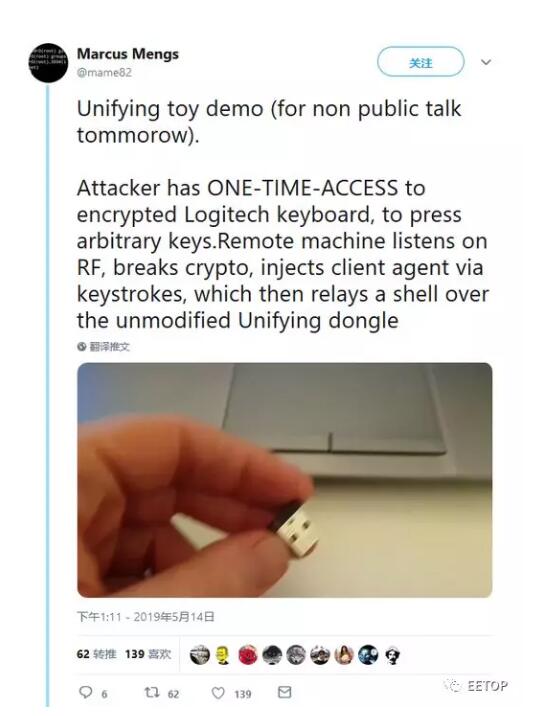Click the 翻译推文 translate tweet link
The width and height of the screenshot is (543, 716).
coord(109,347)
